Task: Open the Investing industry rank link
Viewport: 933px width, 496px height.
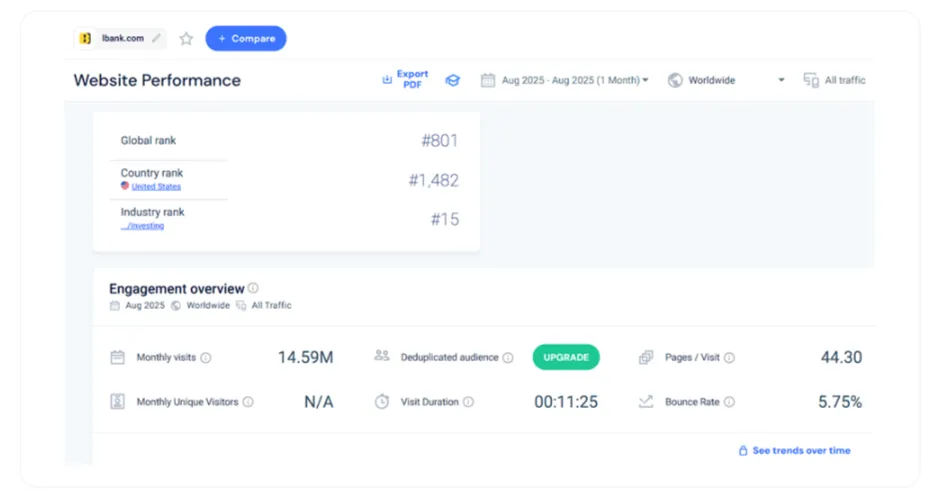Action: (143, 226)
